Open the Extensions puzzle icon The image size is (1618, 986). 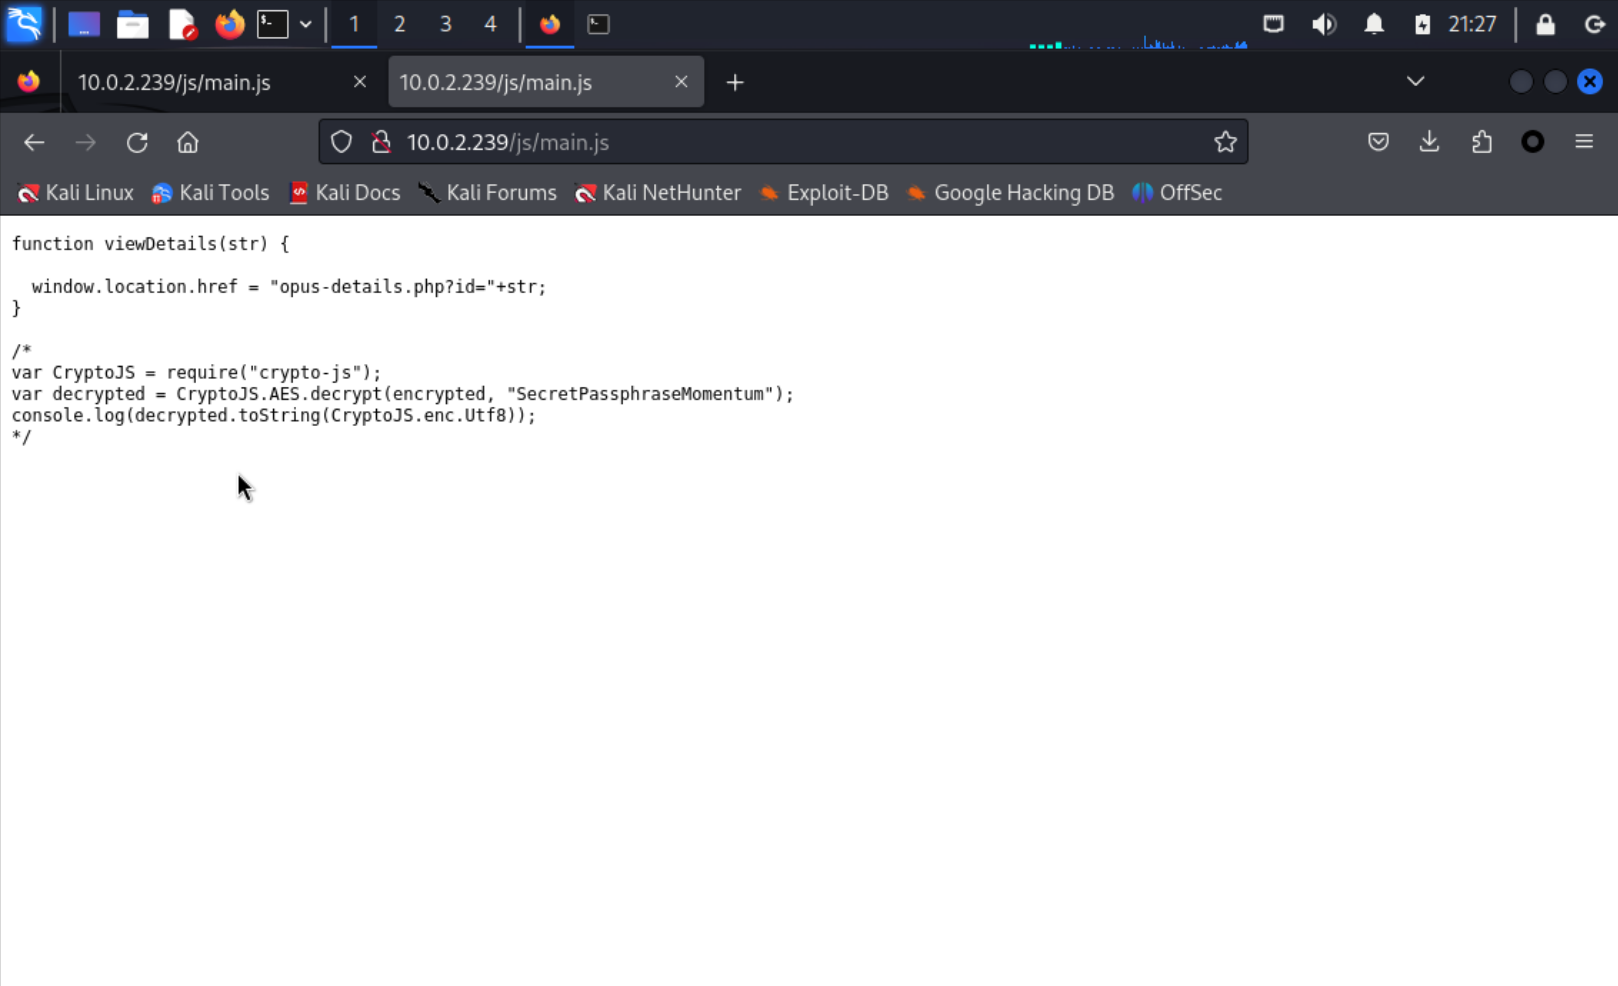click(x=1481, y=142)
